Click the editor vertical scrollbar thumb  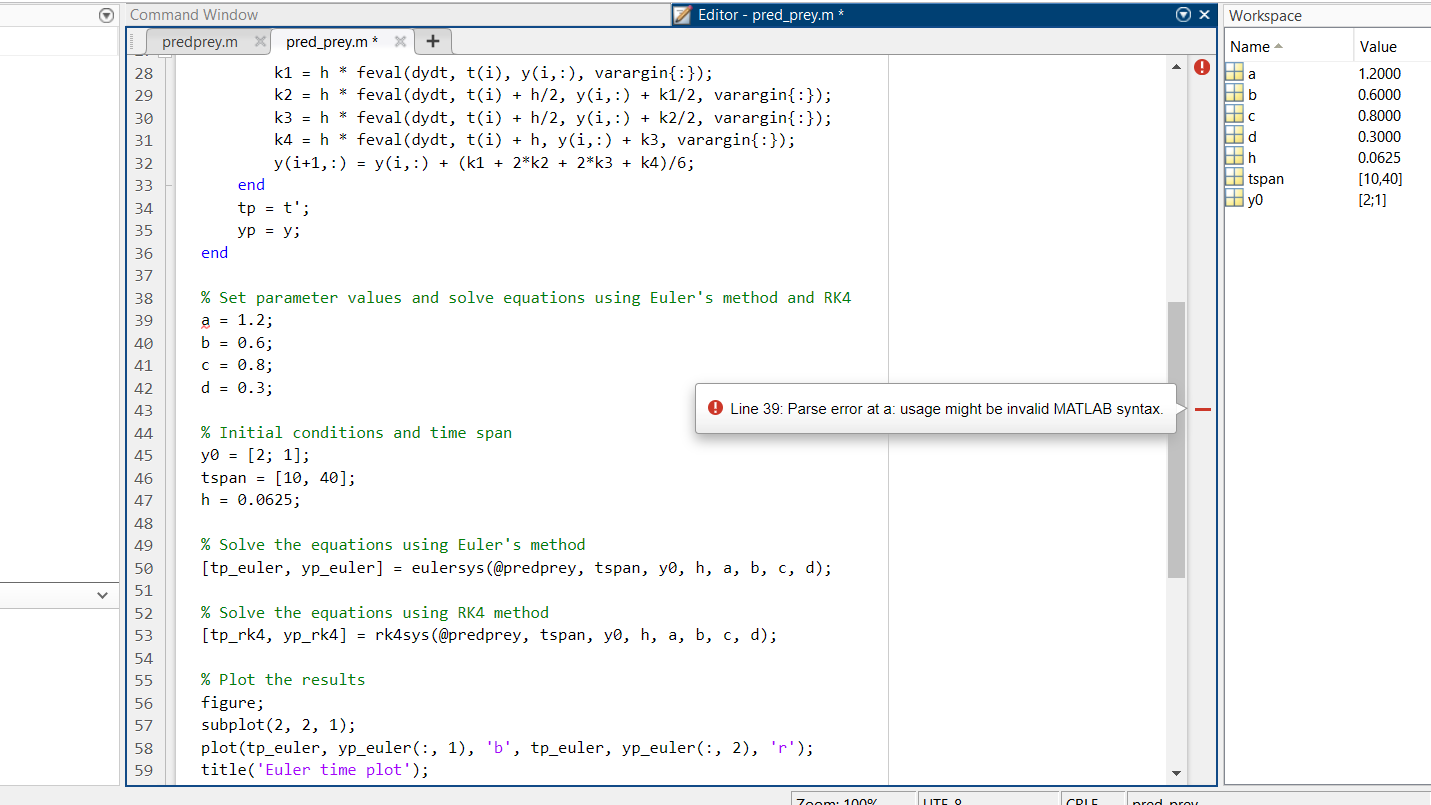pyautogui.click(x=1176, y=440)
